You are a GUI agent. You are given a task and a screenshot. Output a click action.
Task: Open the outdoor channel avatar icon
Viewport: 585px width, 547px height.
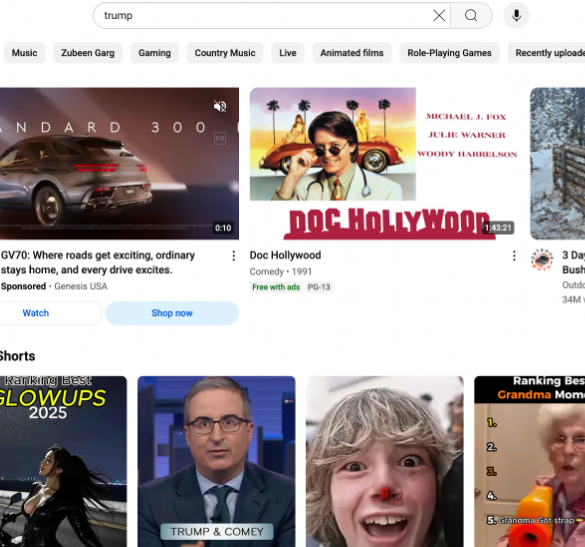coord(542,259)
